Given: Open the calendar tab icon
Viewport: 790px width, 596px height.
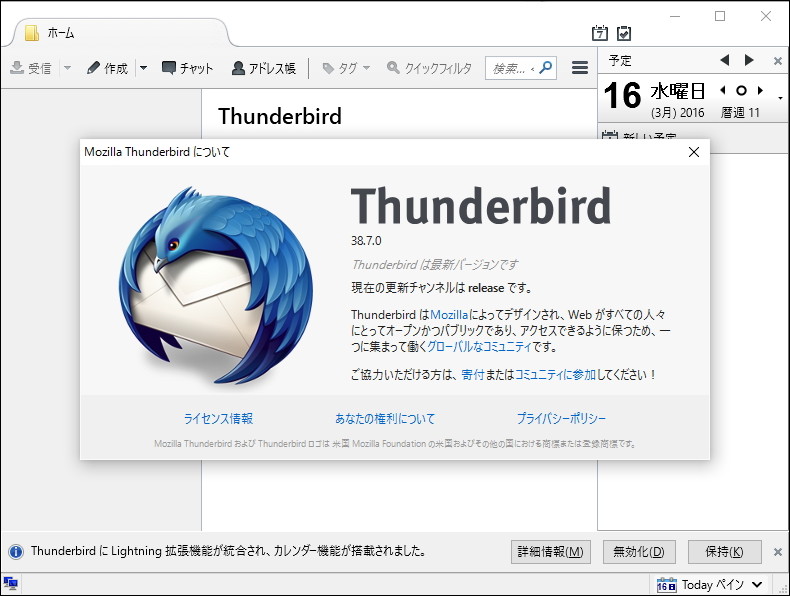Looking at the screenshot, I should pos(600,33).
